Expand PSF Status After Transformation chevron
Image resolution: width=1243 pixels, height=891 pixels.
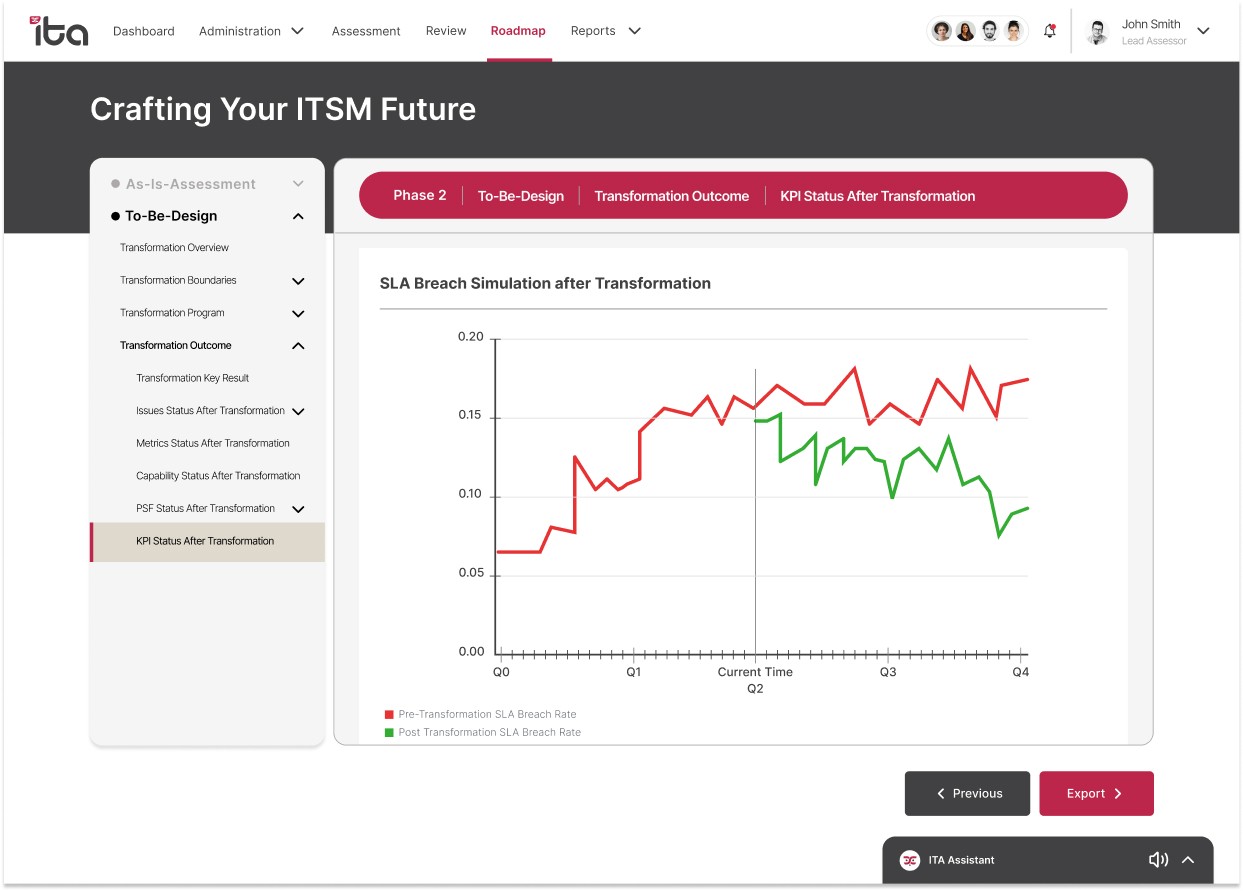click(x=298, y=509)
